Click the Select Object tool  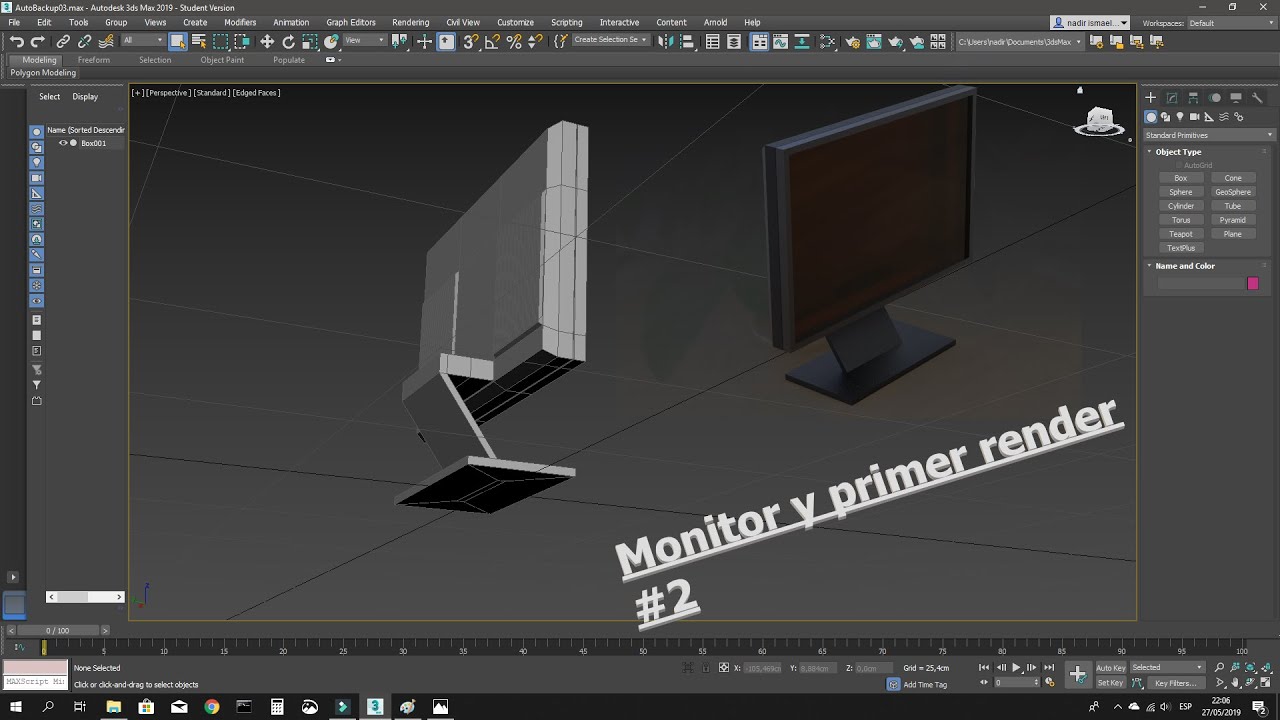[x=177, y=41]
